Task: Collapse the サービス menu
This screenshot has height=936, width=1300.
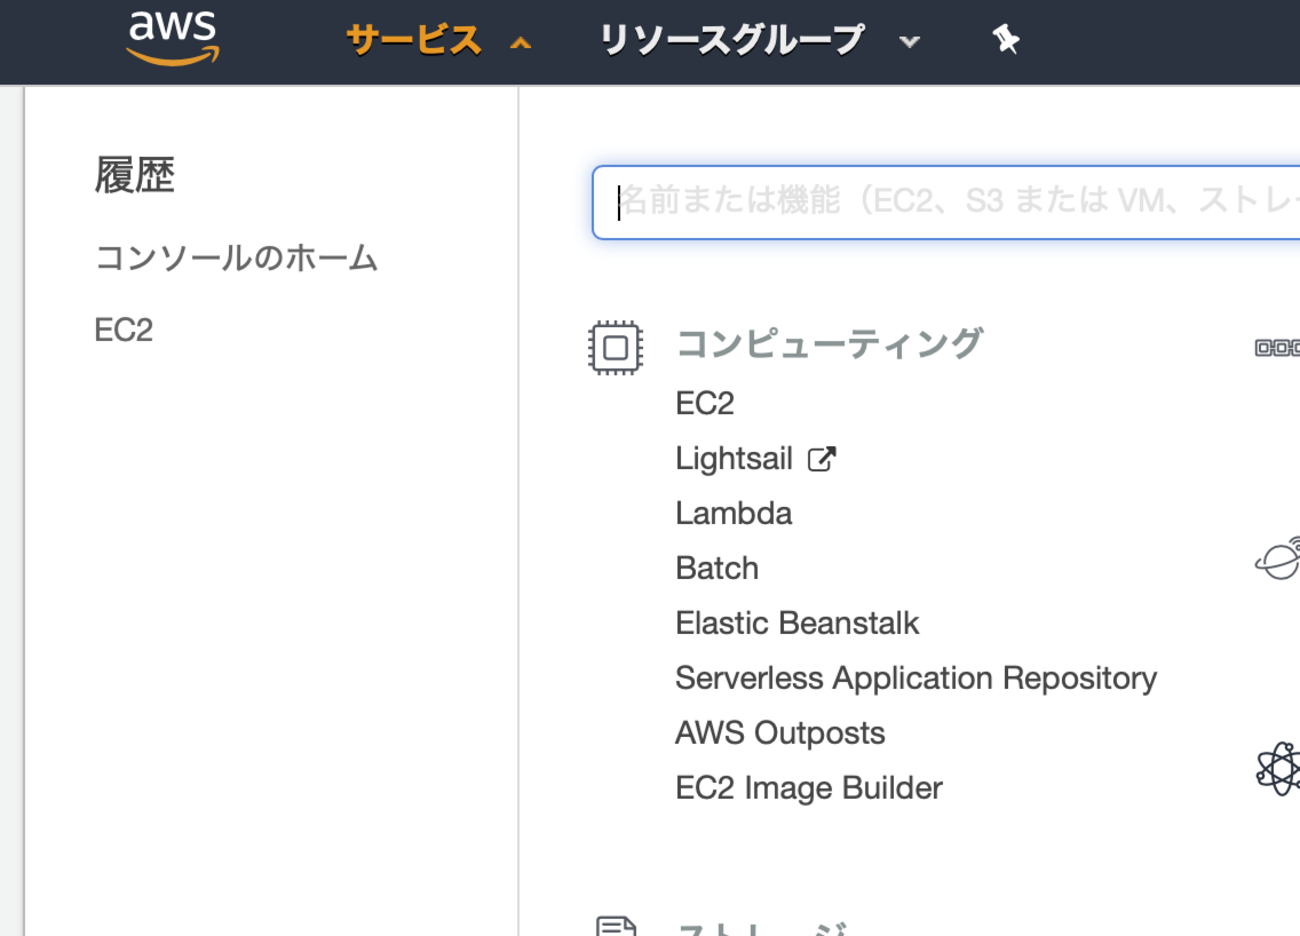Action: tap(437, 41)
